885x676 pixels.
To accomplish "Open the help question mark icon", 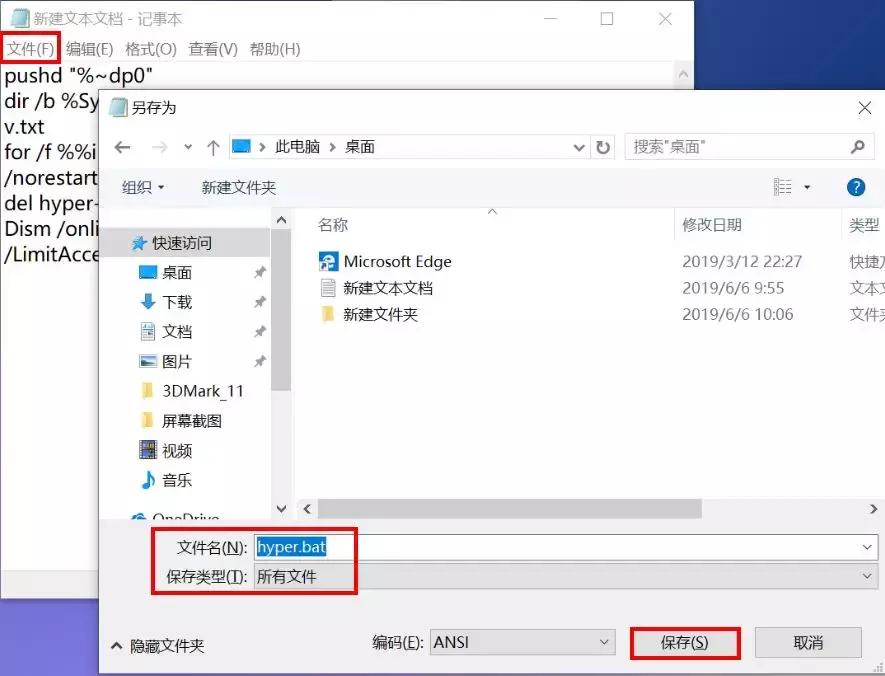I will click(857, 187).
